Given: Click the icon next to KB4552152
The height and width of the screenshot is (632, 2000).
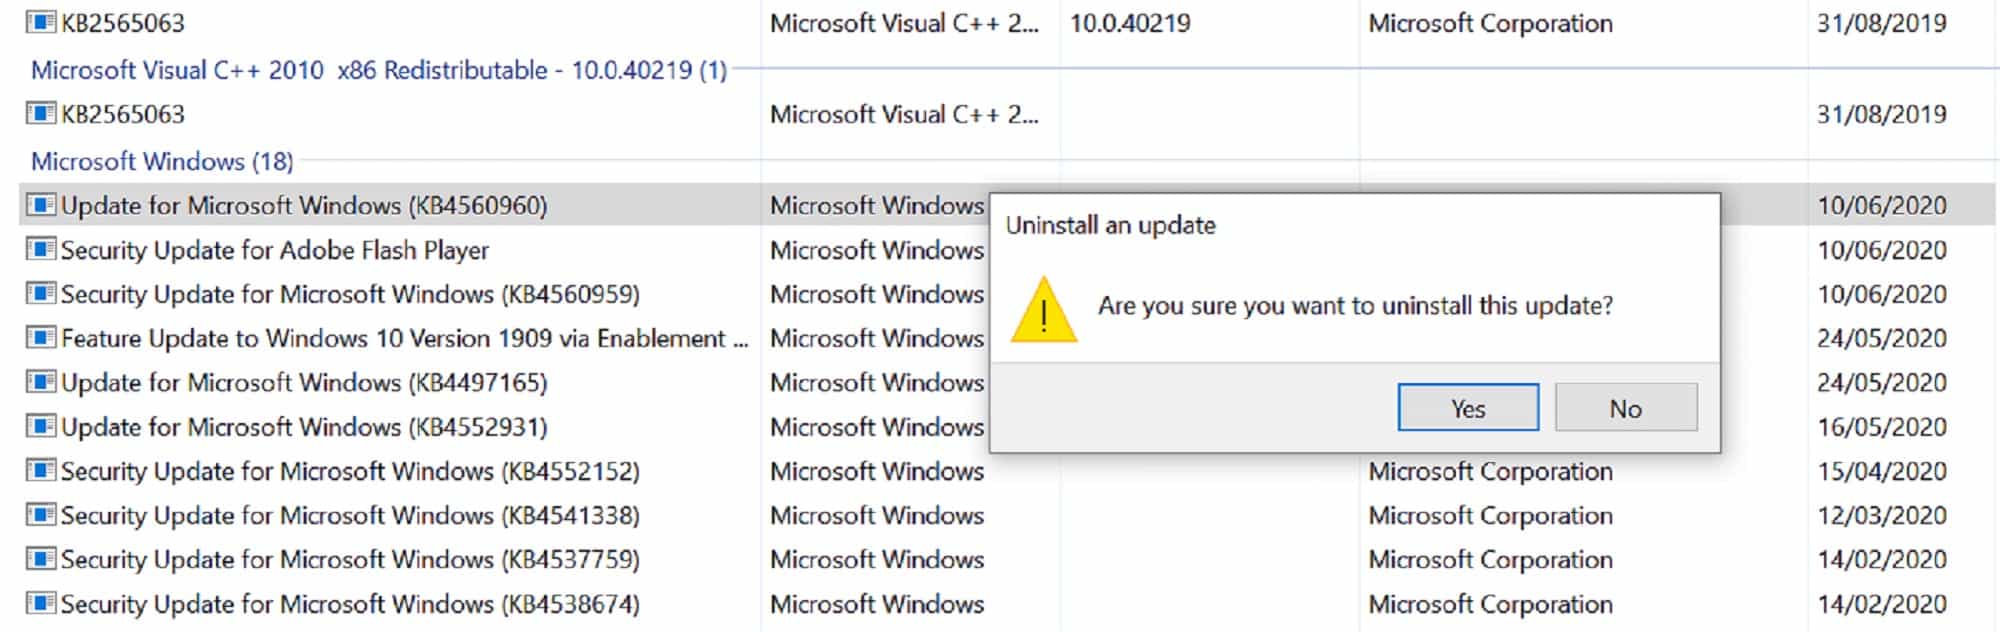Looking at the screenshot, I should point(42,471).
